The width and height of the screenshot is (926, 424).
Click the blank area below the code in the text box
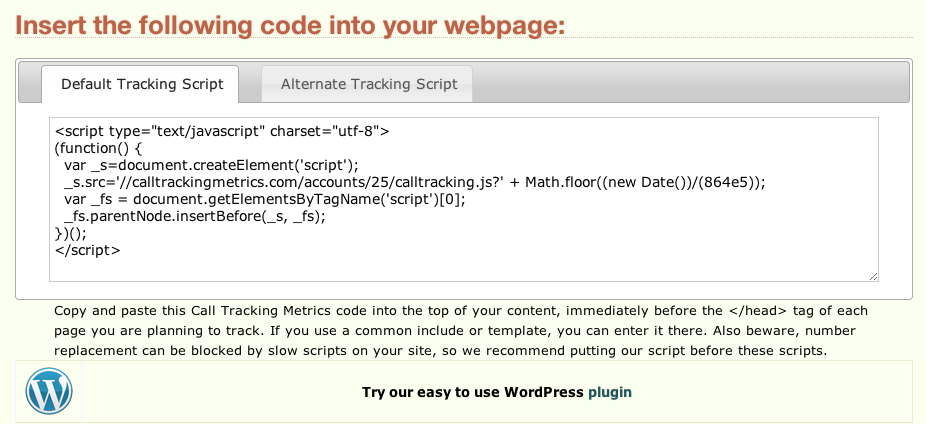coord(460,265)
